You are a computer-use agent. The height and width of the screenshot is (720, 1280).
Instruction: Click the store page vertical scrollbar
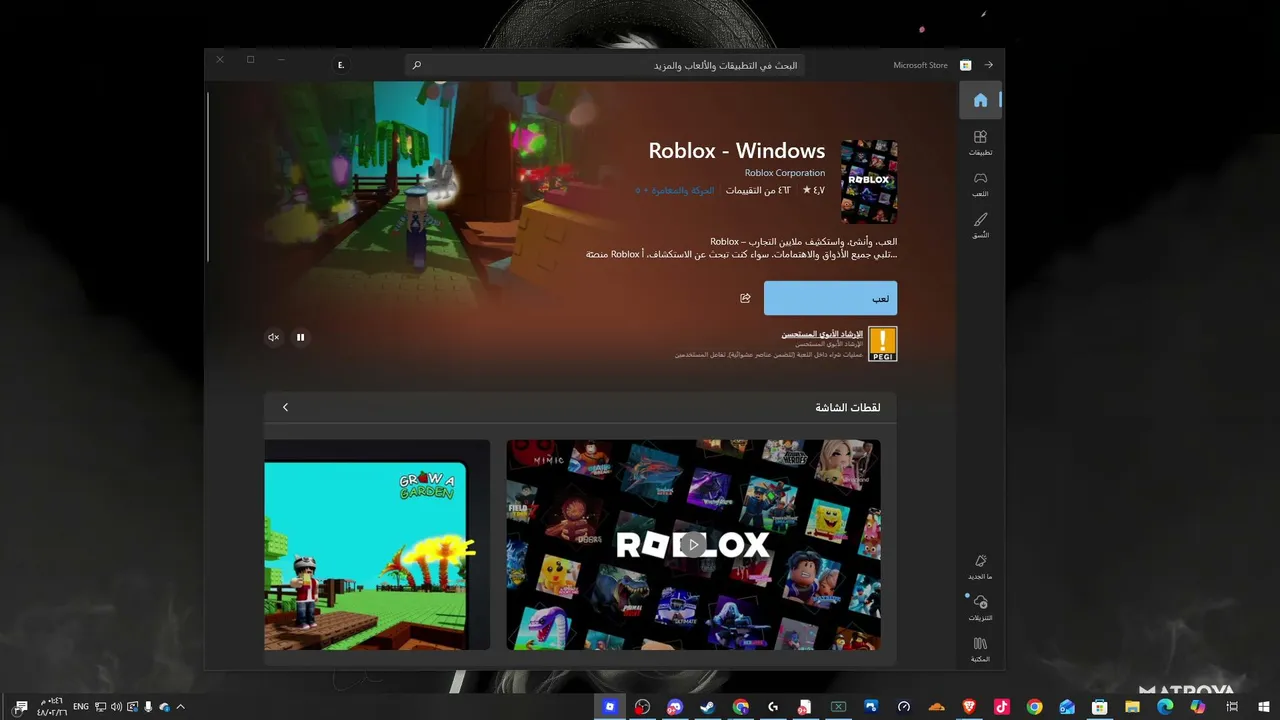(x=209, y=177)
